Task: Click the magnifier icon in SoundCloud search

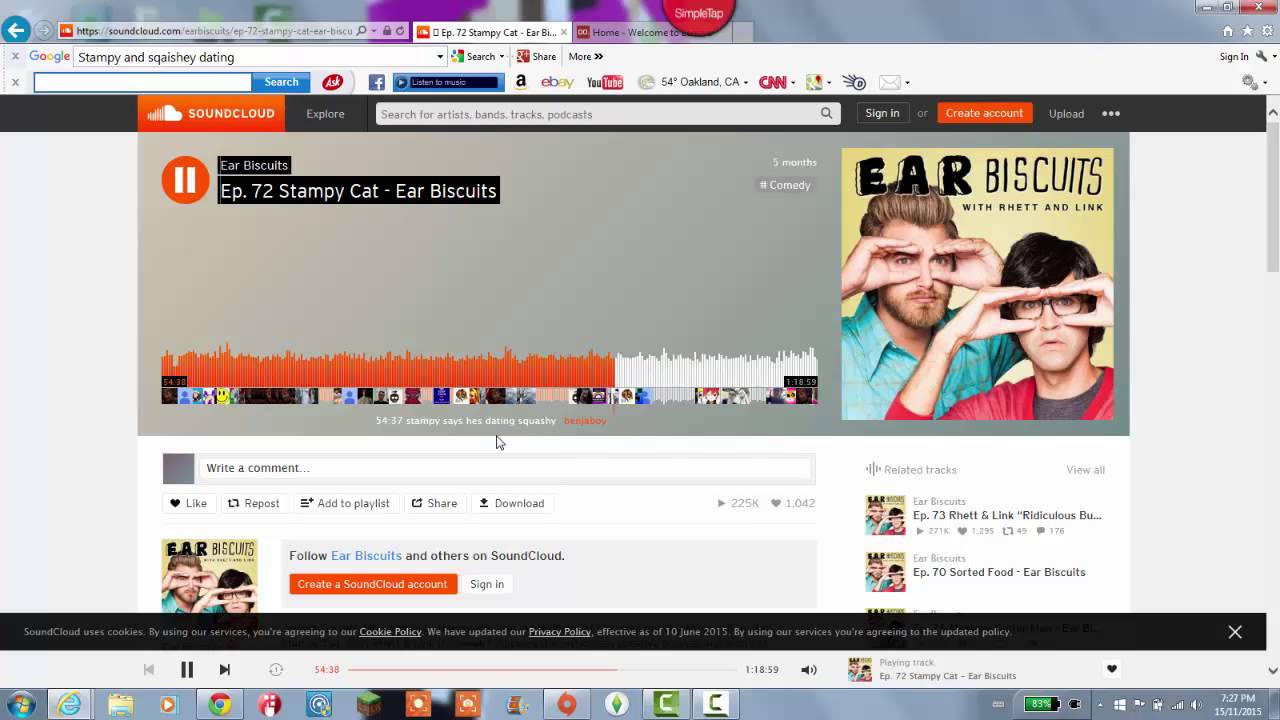Action: click(x=827, y=114)
